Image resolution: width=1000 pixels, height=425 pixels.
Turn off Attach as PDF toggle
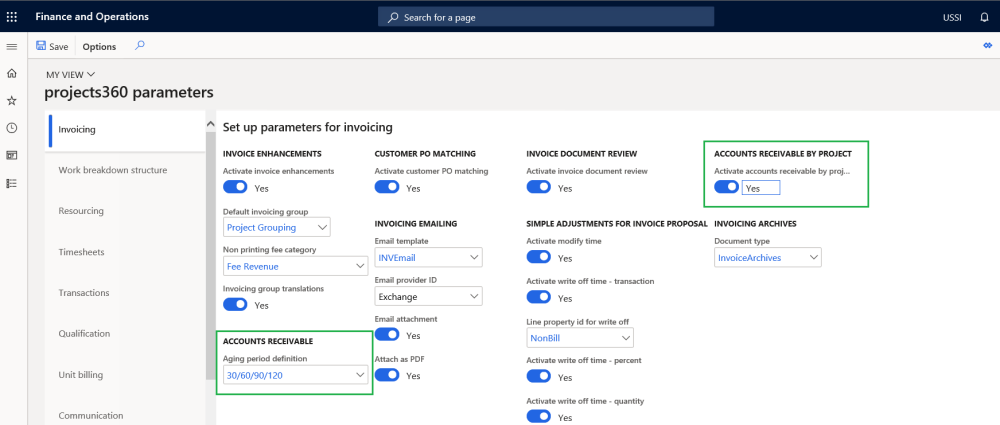point(387,375)
